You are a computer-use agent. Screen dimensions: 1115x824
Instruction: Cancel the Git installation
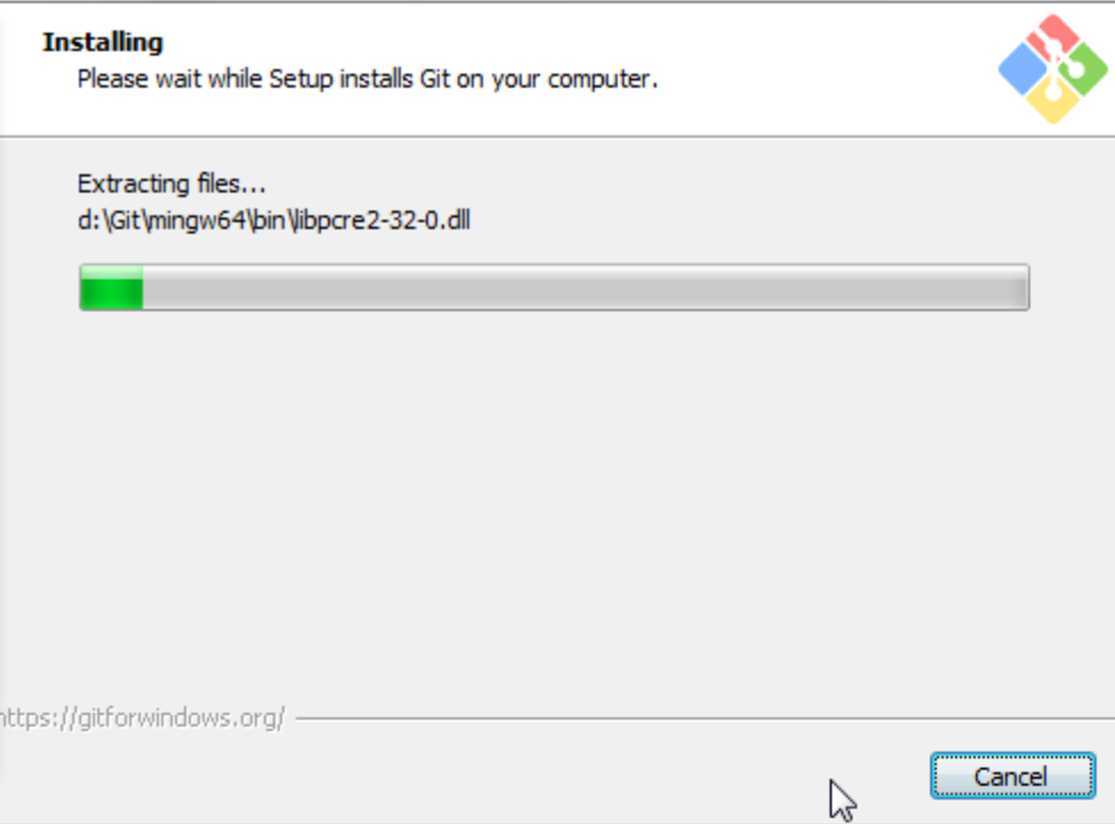click(x=1013, y=776)
